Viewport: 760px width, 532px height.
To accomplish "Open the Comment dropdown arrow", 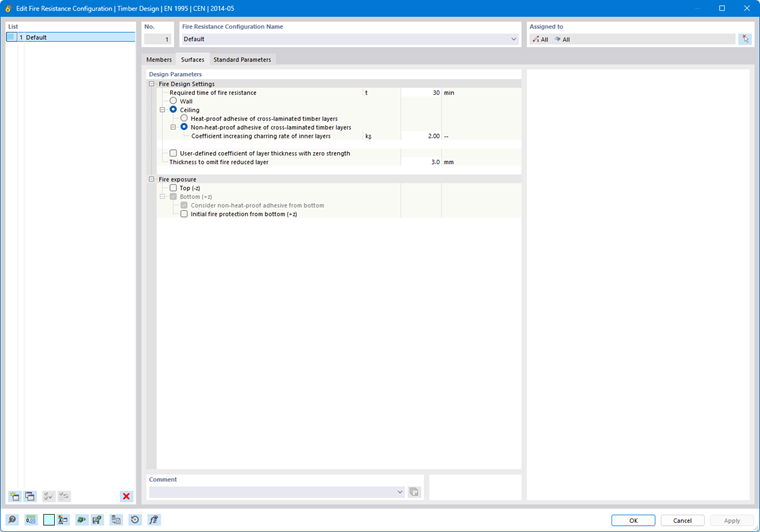I will 400,492.
